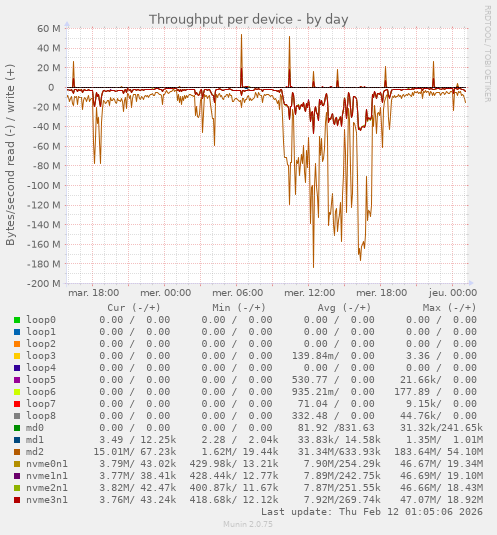Click nvme3n1 max value '47.07M/ 18.92M'

coord(442,500)
